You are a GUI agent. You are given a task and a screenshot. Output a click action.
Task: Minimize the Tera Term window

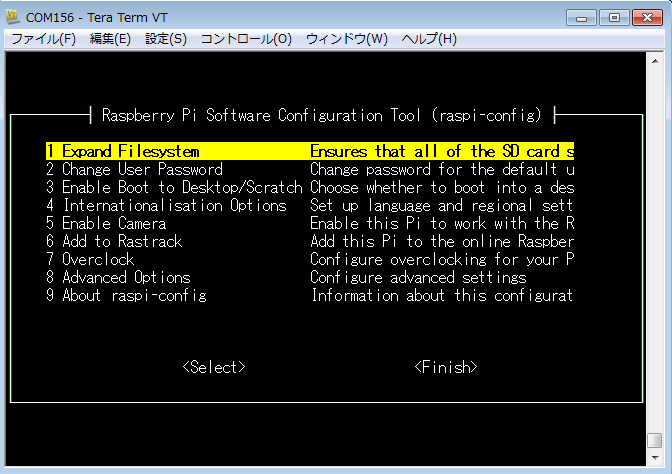coord(581,18)
